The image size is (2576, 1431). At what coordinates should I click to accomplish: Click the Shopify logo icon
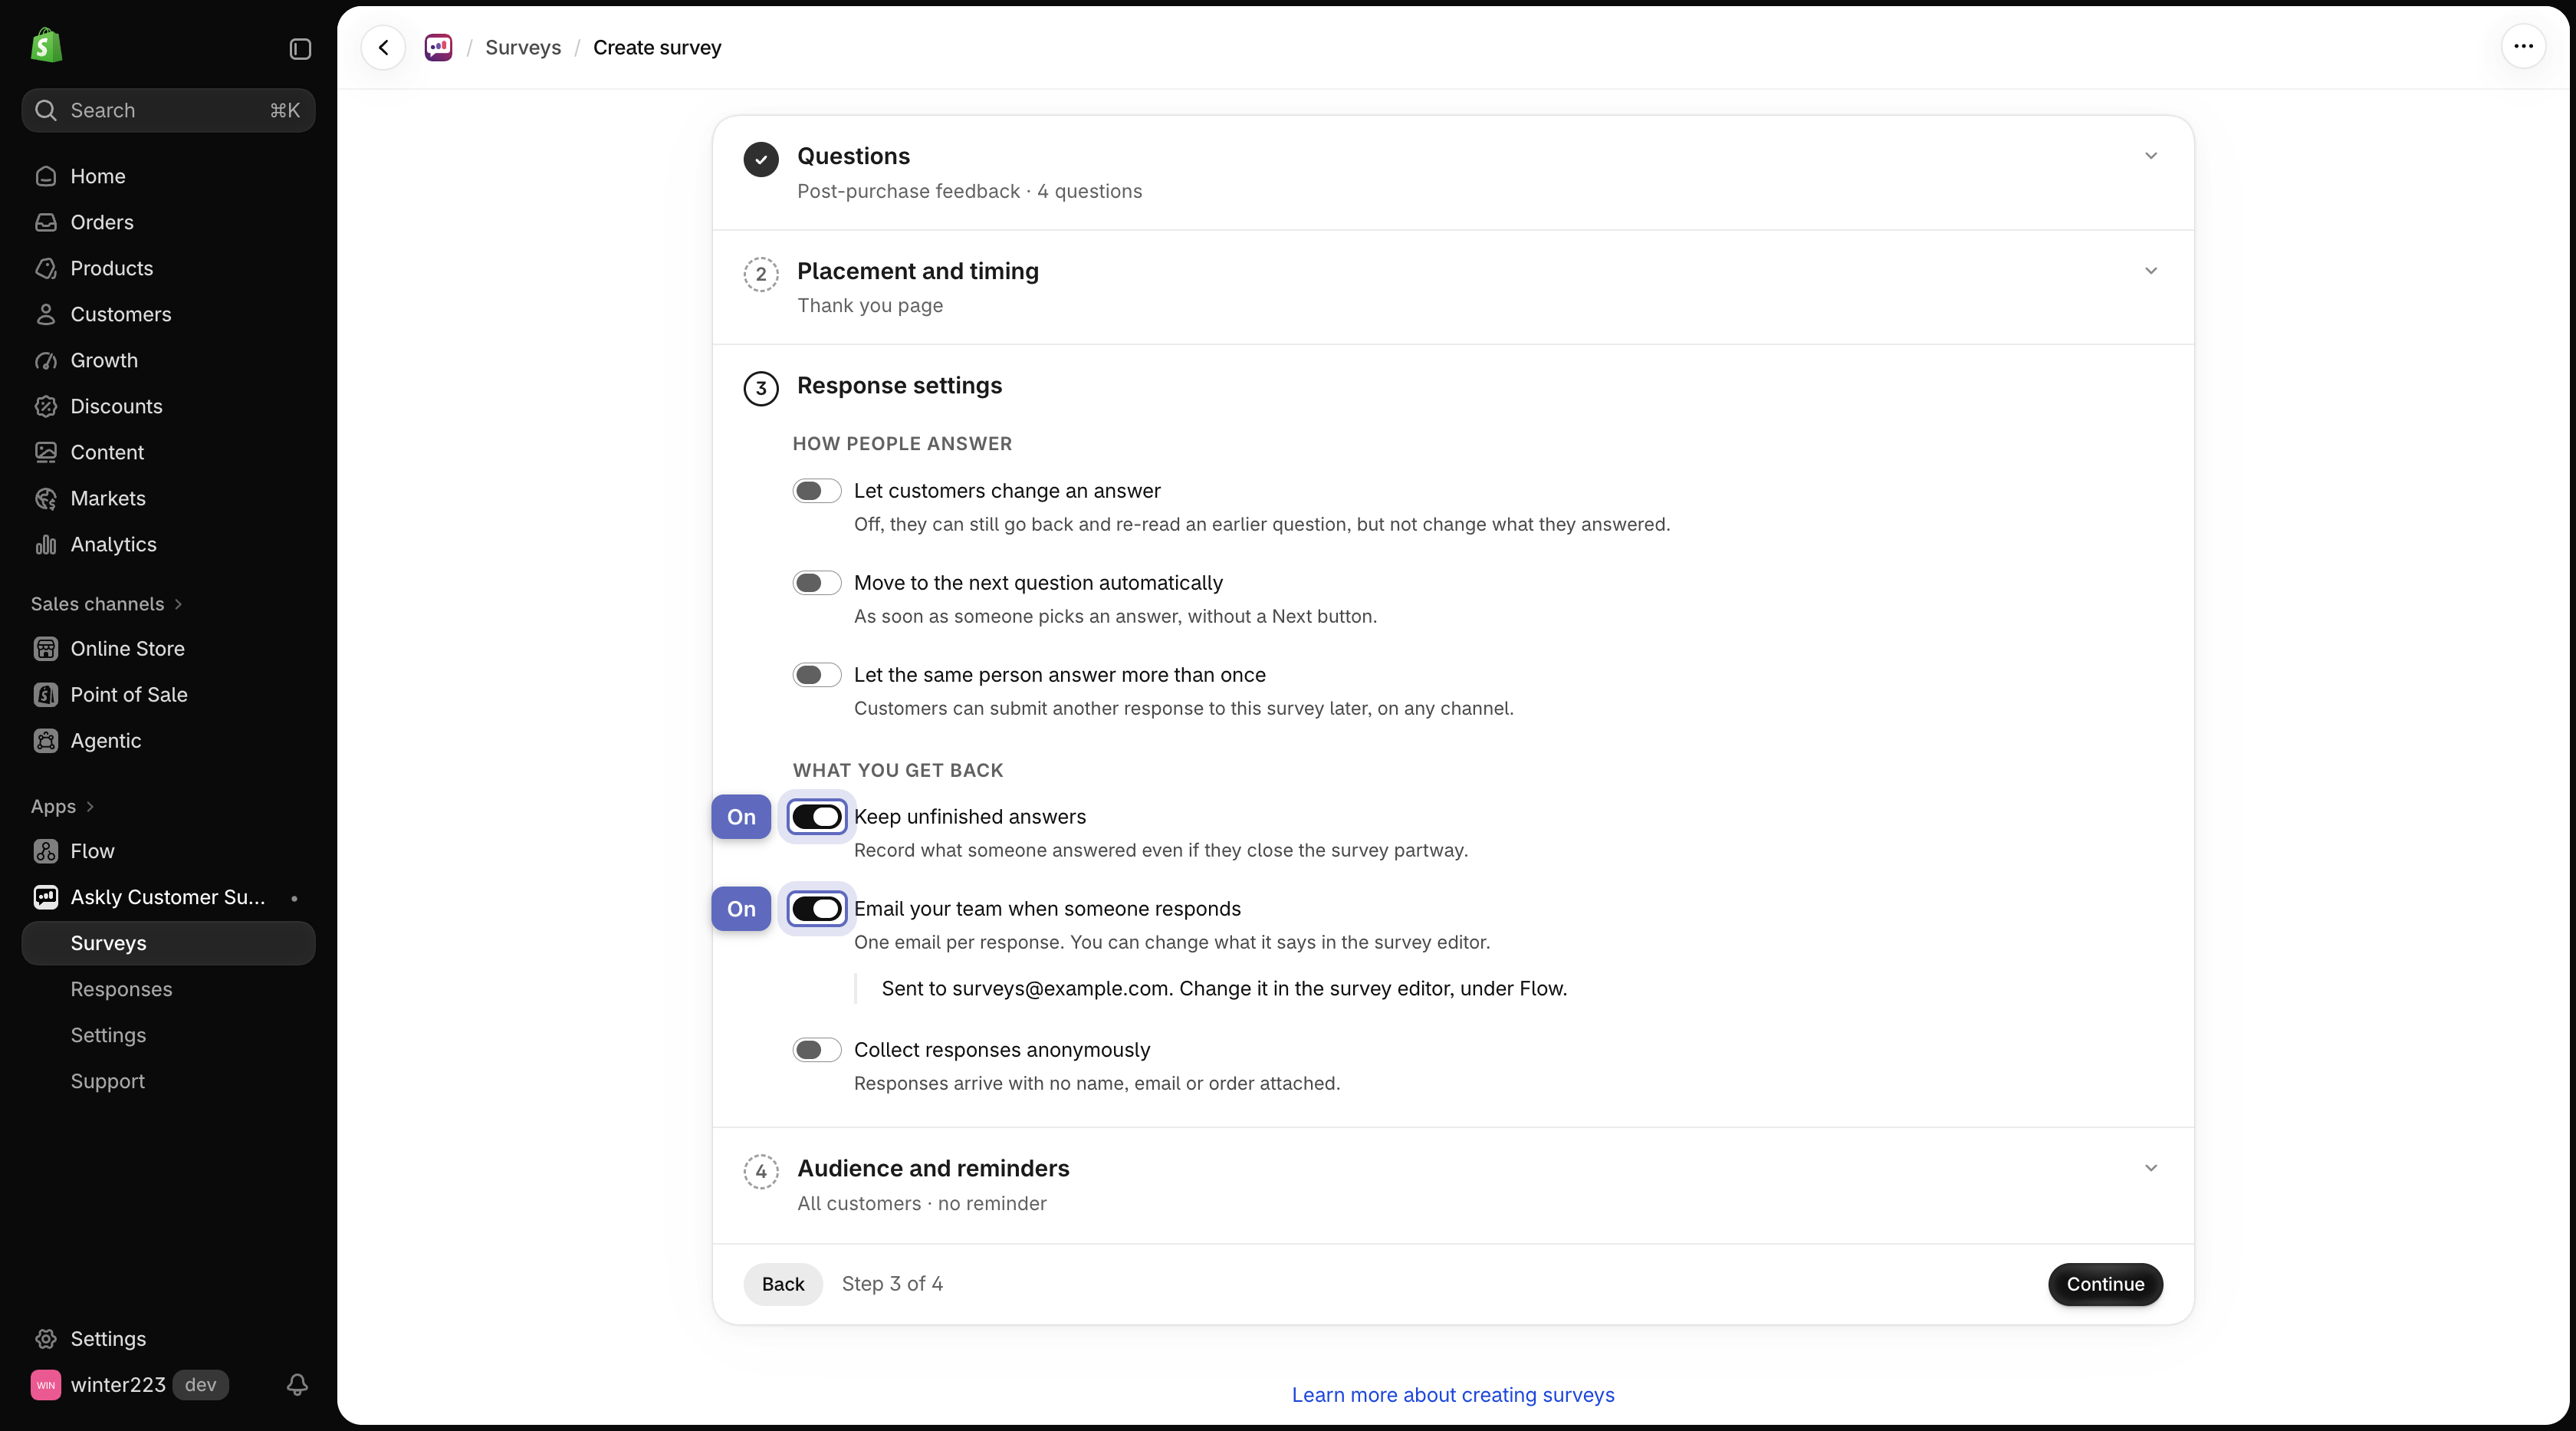click(46, 46)
